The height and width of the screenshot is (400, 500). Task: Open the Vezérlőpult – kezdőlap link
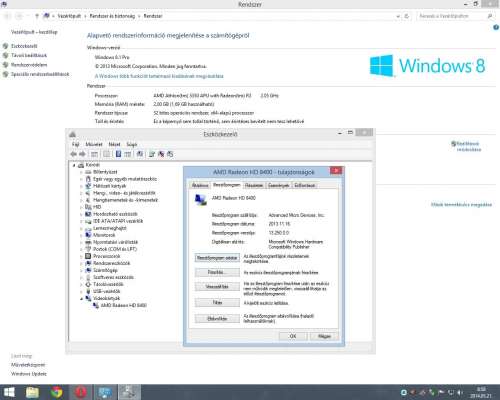click(x=34, y=32)
